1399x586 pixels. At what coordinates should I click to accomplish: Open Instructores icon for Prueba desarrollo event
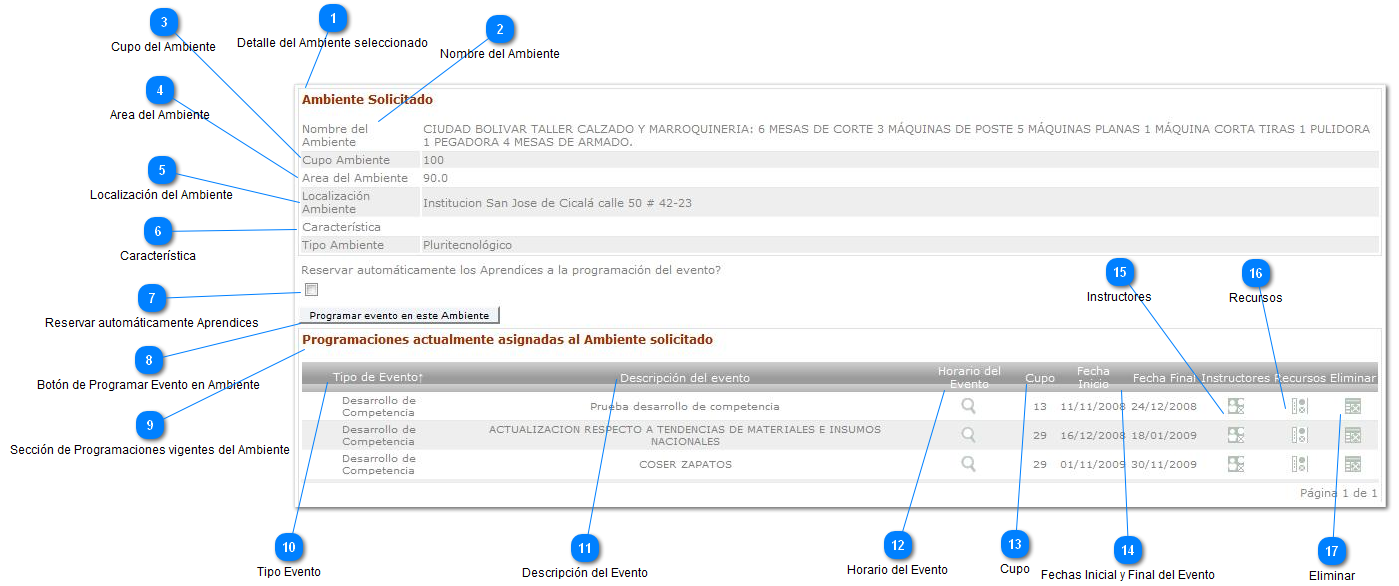click(1236, 406)
